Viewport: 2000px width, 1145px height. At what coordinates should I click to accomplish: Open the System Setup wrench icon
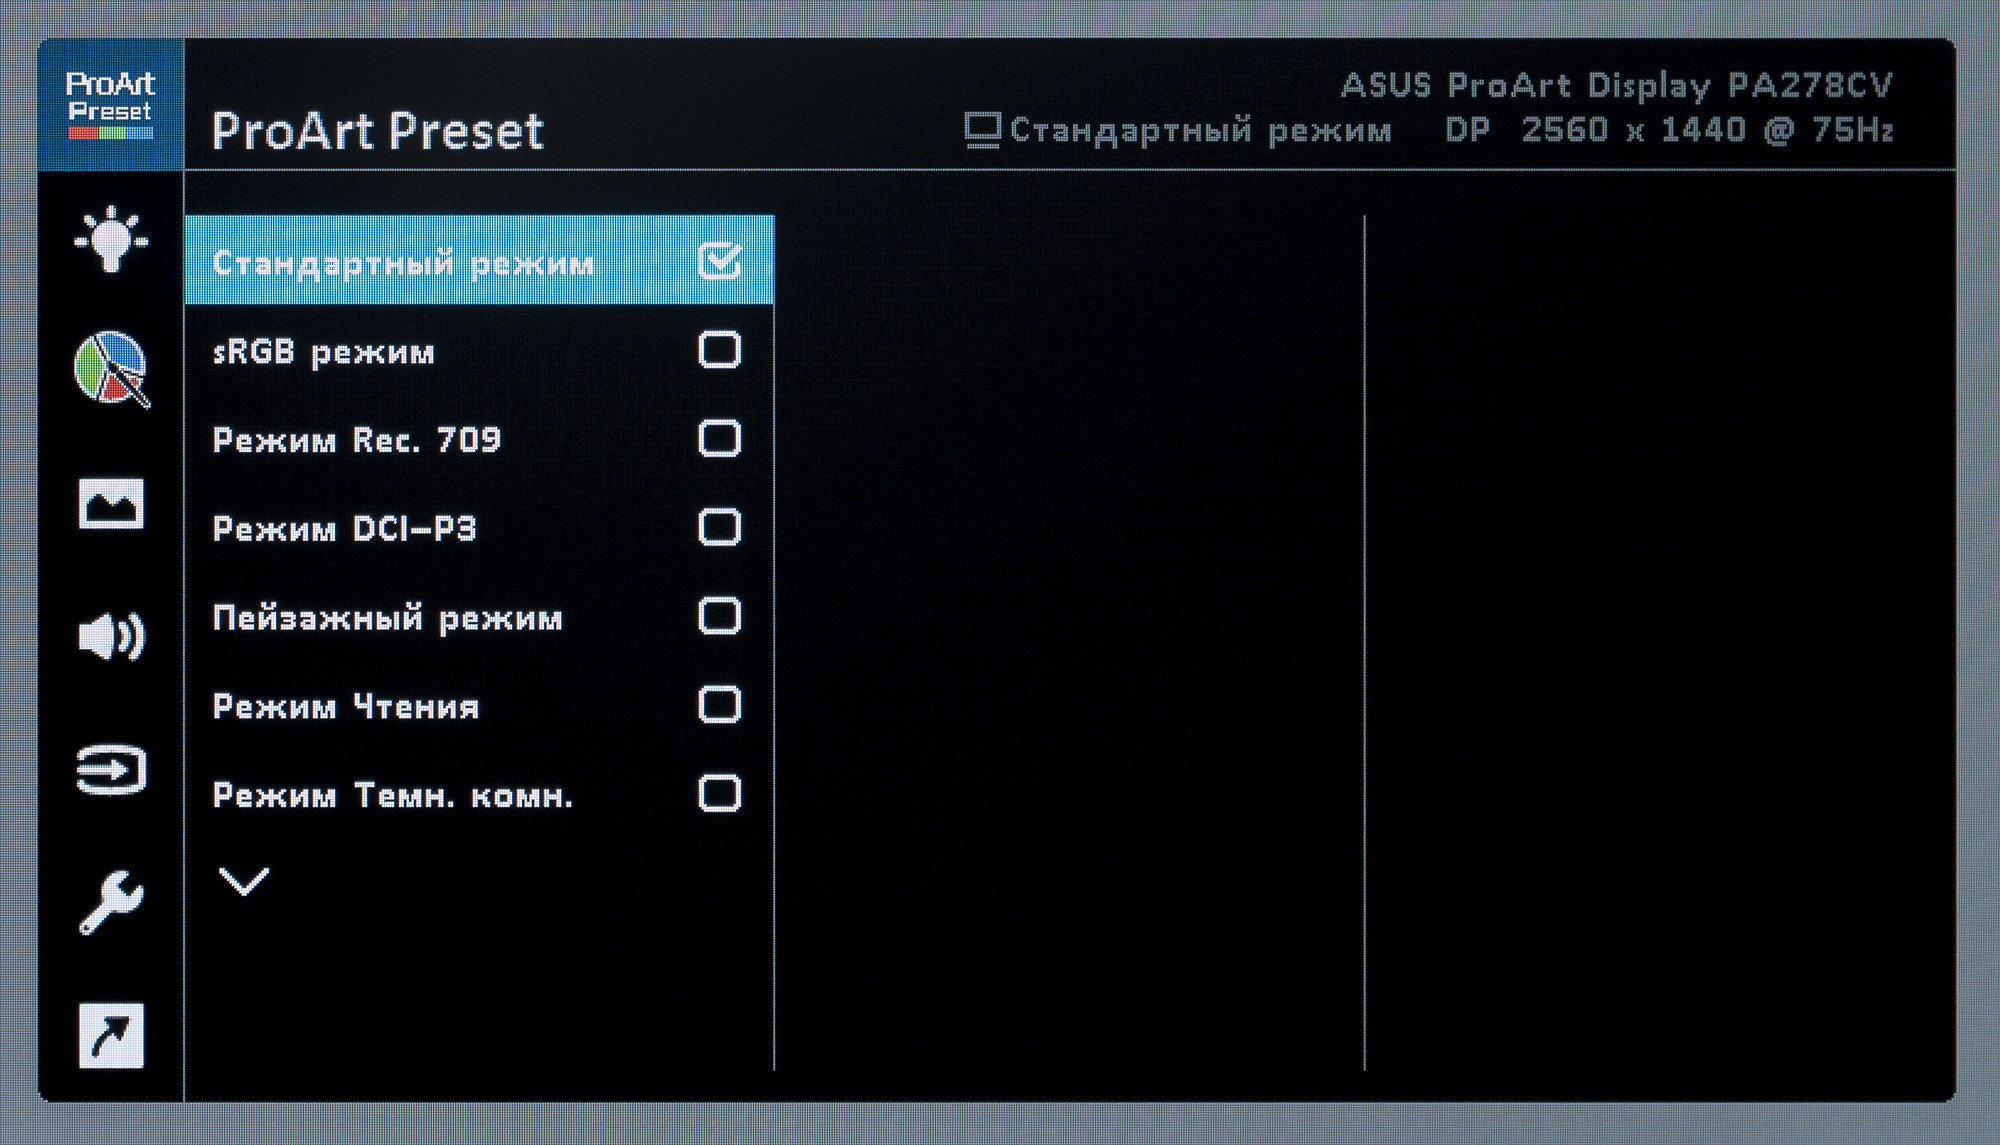[111, 902]
